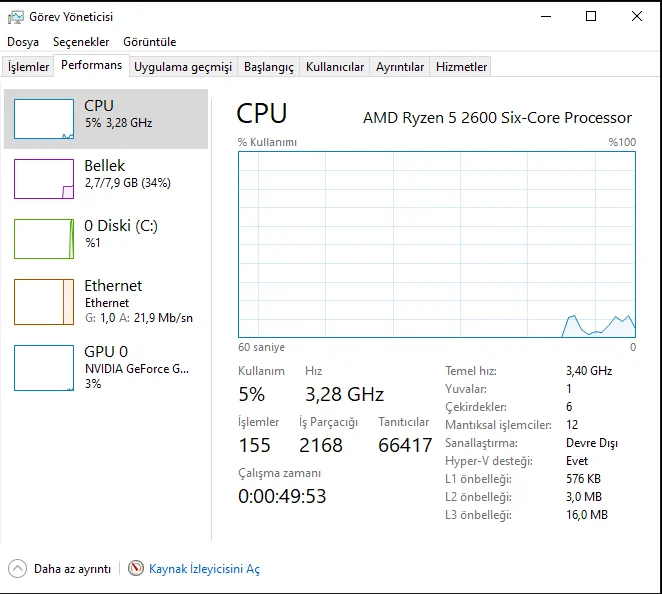This screenshot has height=594, width=662.
Task: Switch to the İşlemler tab
Action: (x=29, y=67)
